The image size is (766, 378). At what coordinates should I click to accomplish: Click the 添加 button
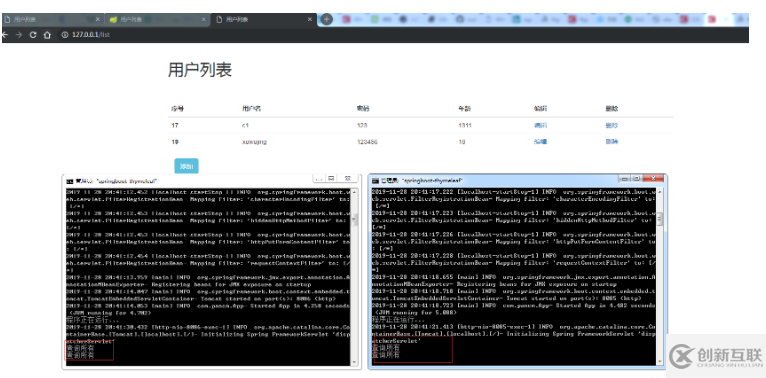(x=186, y=167)
